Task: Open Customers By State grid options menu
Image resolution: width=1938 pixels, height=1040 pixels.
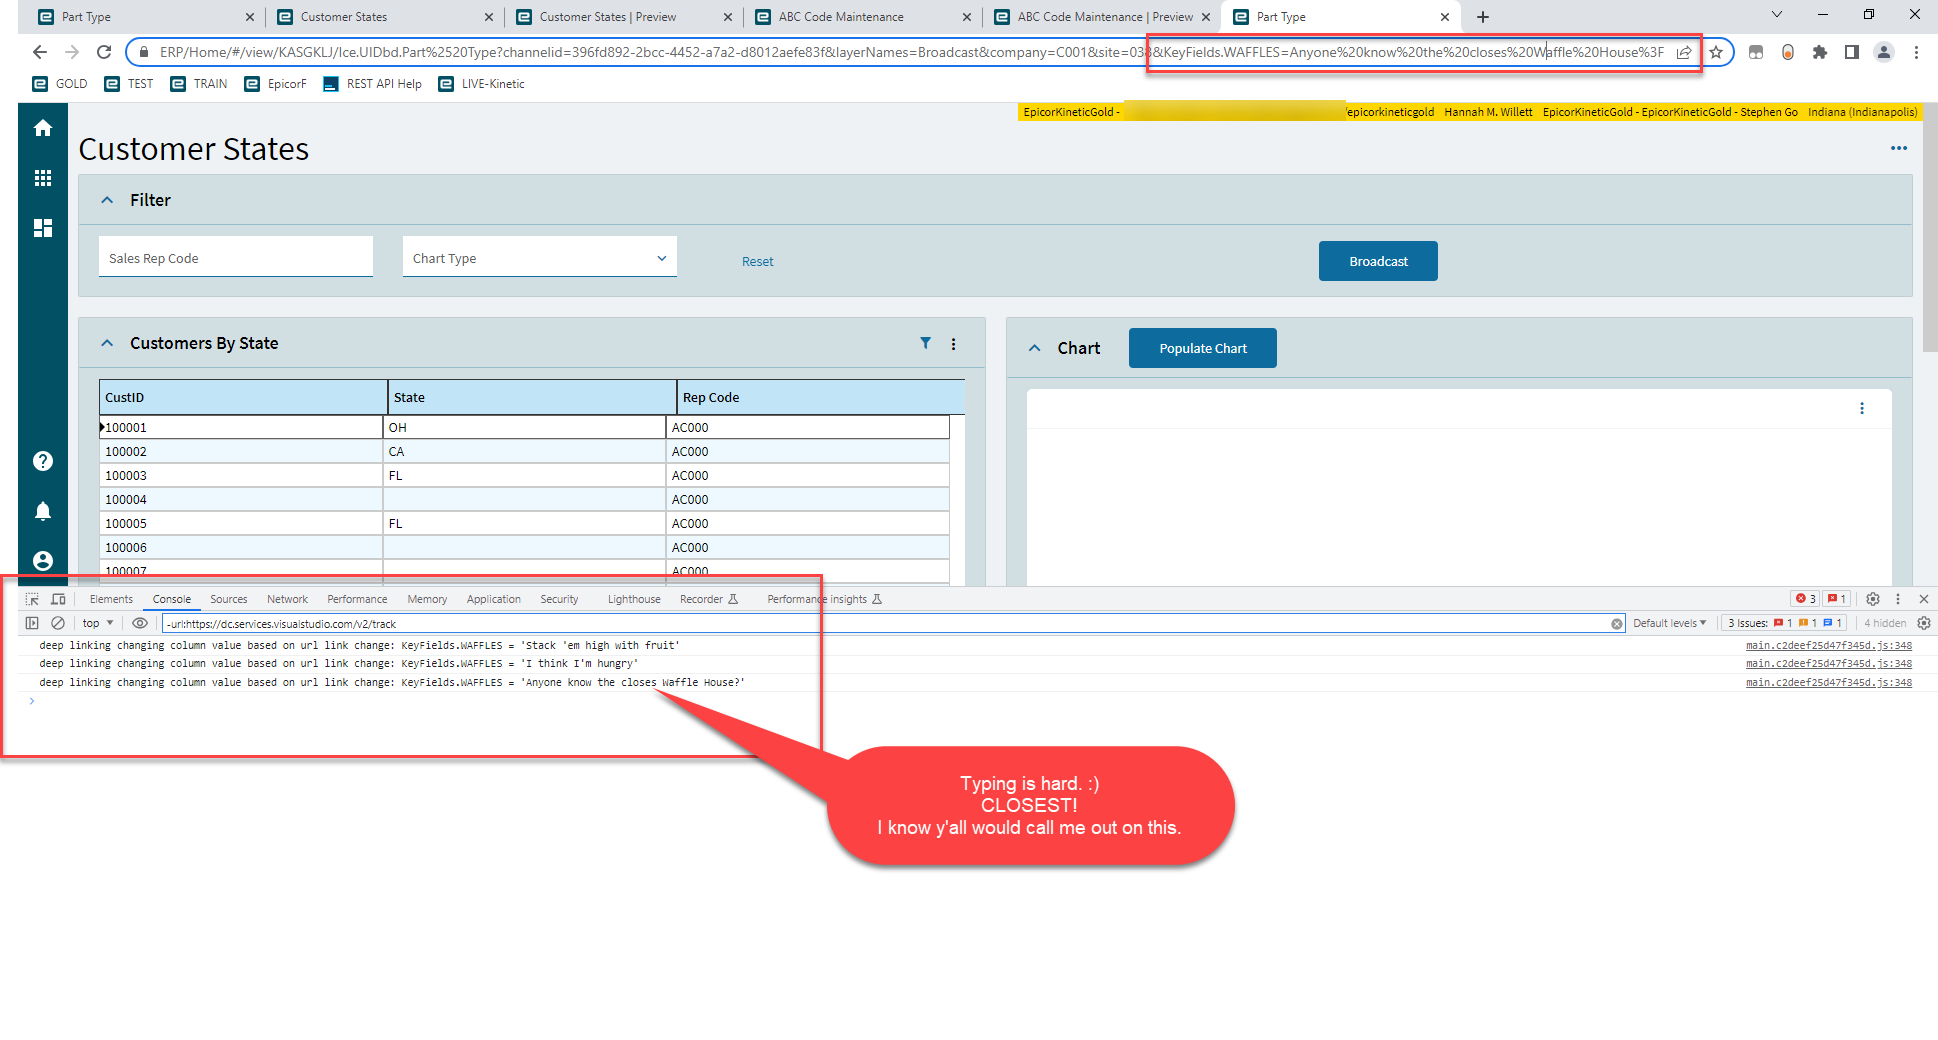Action: pos(954,344)
